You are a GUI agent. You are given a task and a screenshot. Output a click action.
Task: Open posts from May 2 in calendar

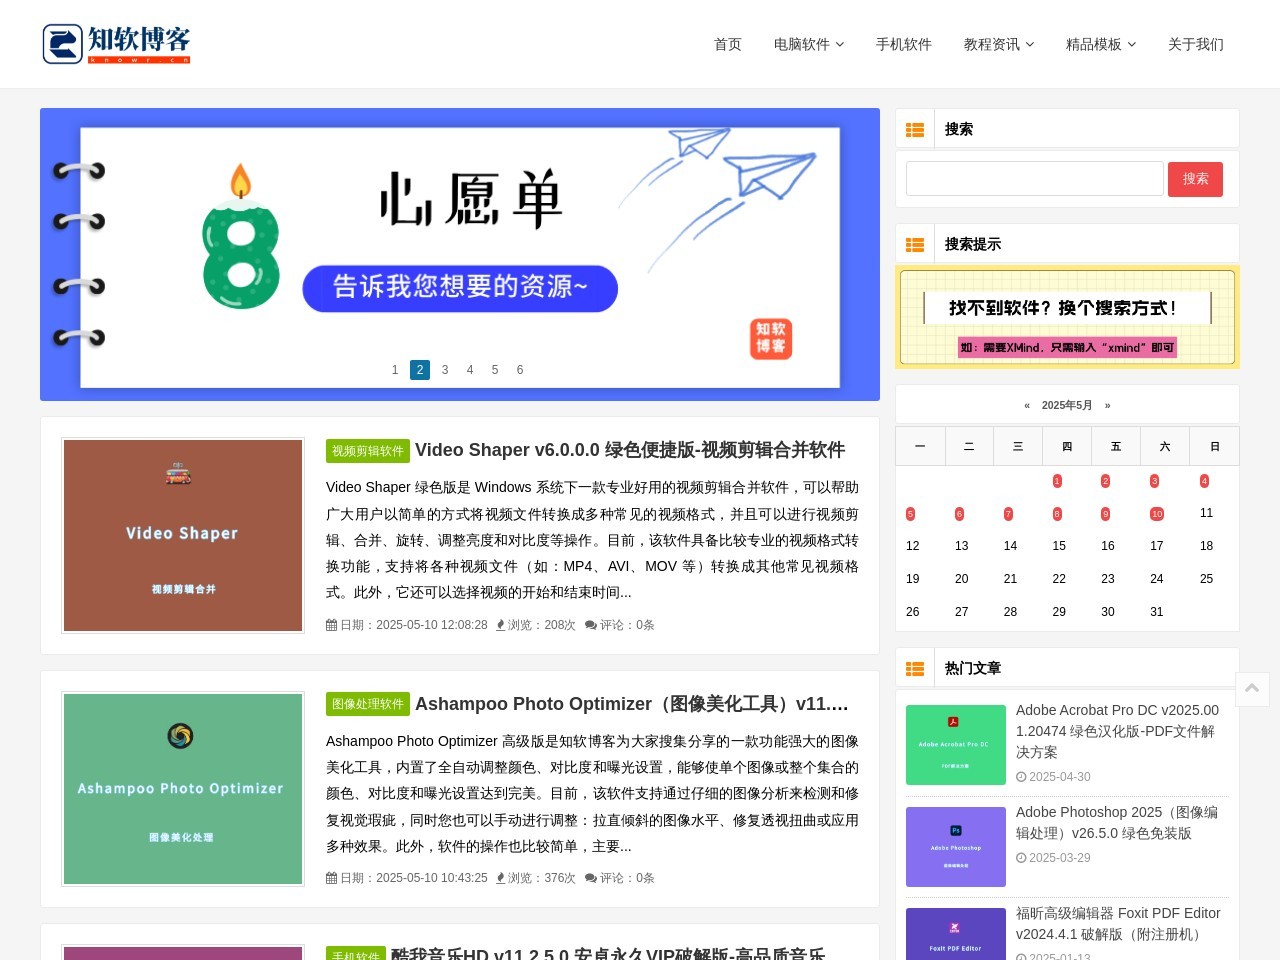pos(1105,481)
